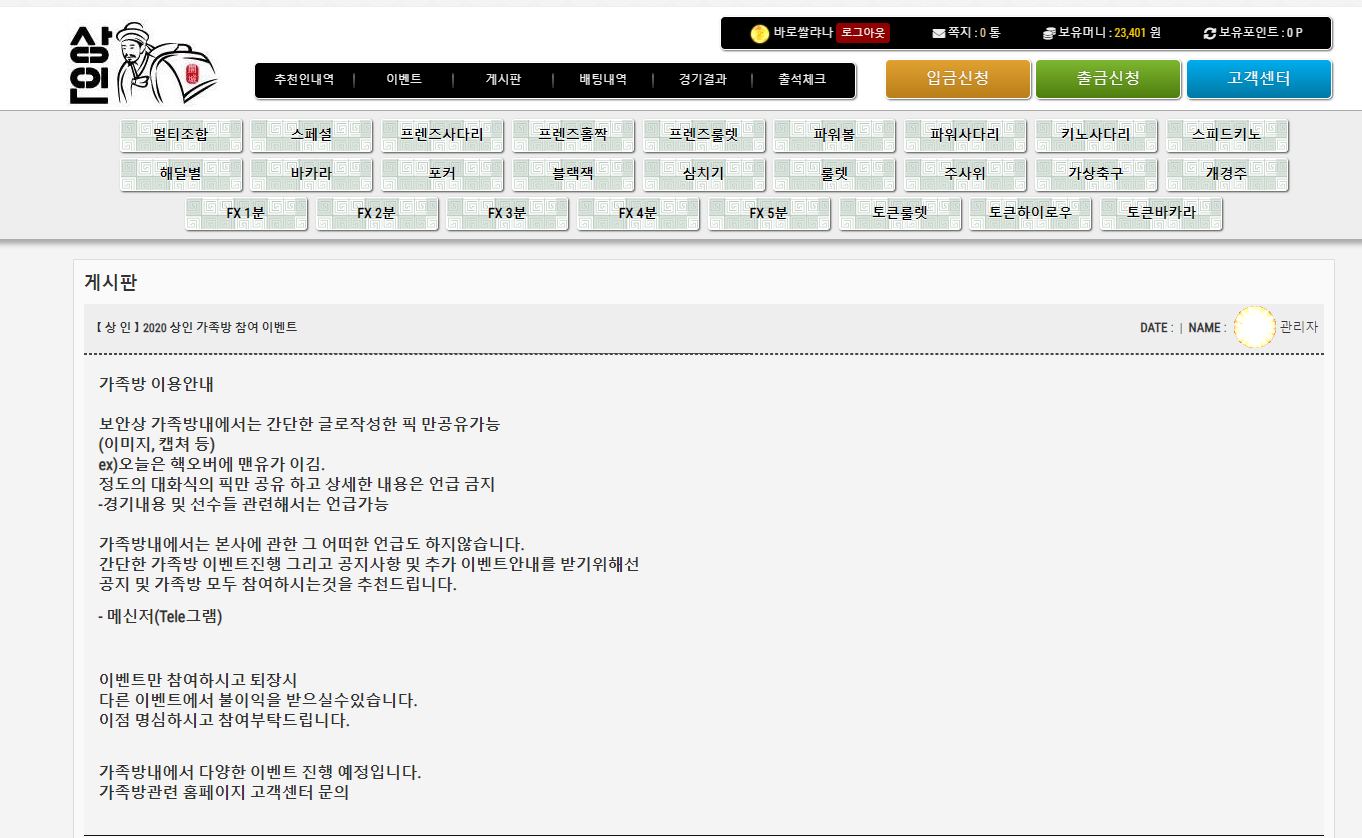Select the 멀티조합 game tile

point(181,134)
